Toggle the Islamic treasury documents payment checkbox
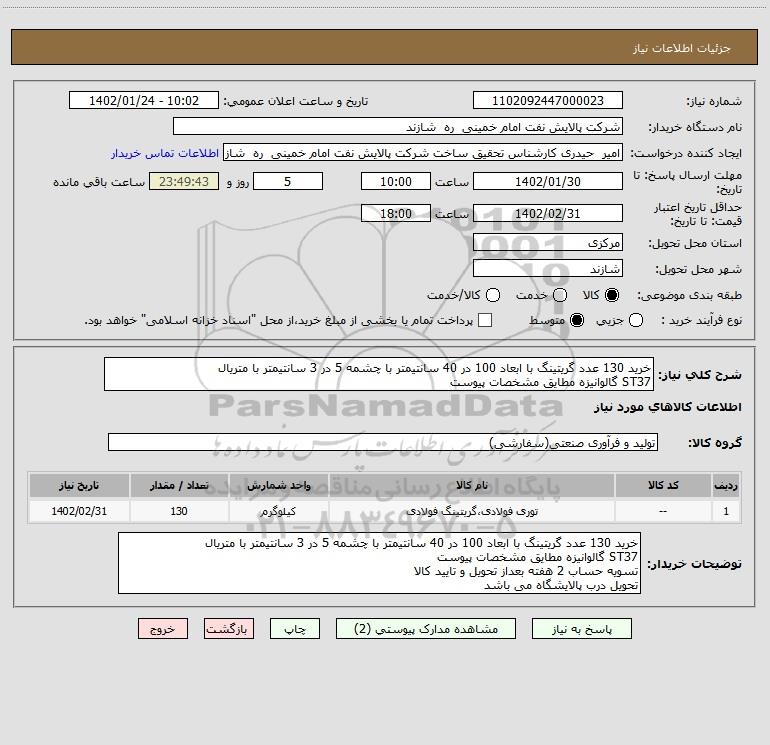770x745 pixels. (x=485, y=320)
